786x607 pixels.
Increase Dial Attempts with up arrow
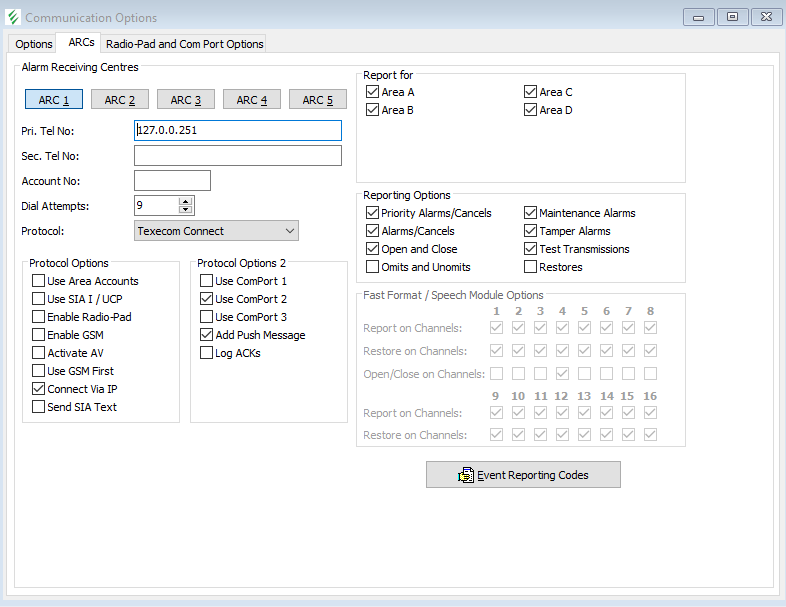185,201
